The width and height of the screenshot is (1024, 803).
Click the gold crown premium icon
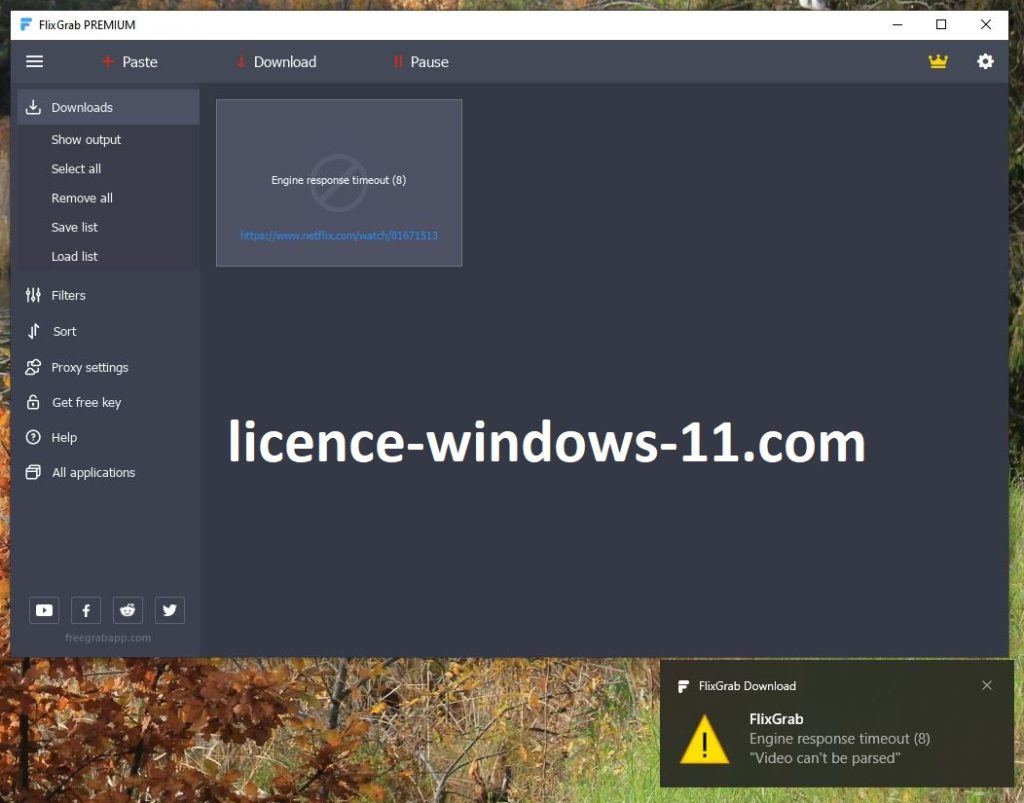937,62
